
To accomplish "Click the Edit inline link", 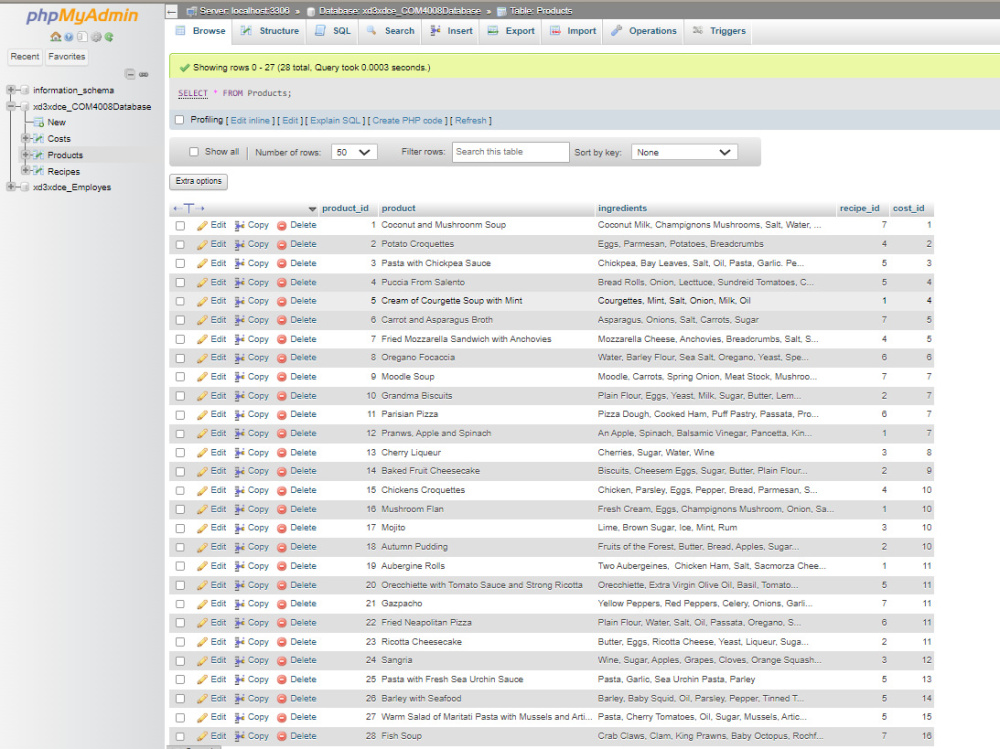I will (250, 121).
